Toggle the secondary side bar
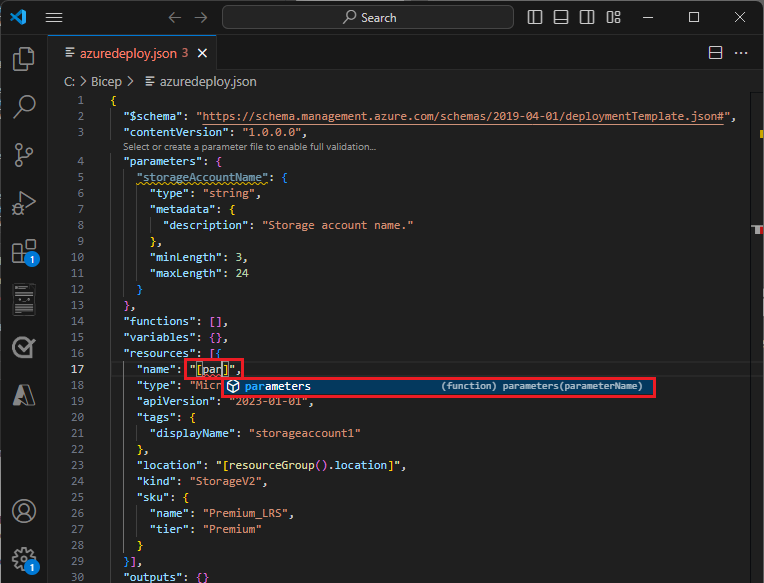The image size is (764, 583). (587, 18)
